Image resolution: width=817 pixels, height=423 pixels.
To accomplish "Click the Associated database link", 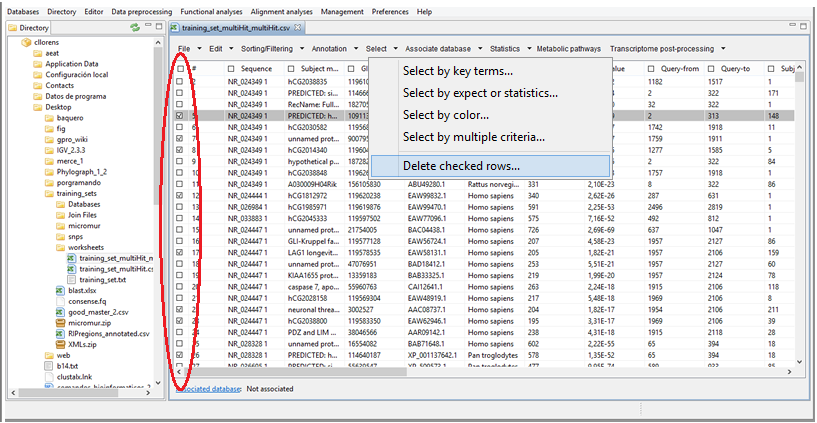I will (x=206, y=388).
